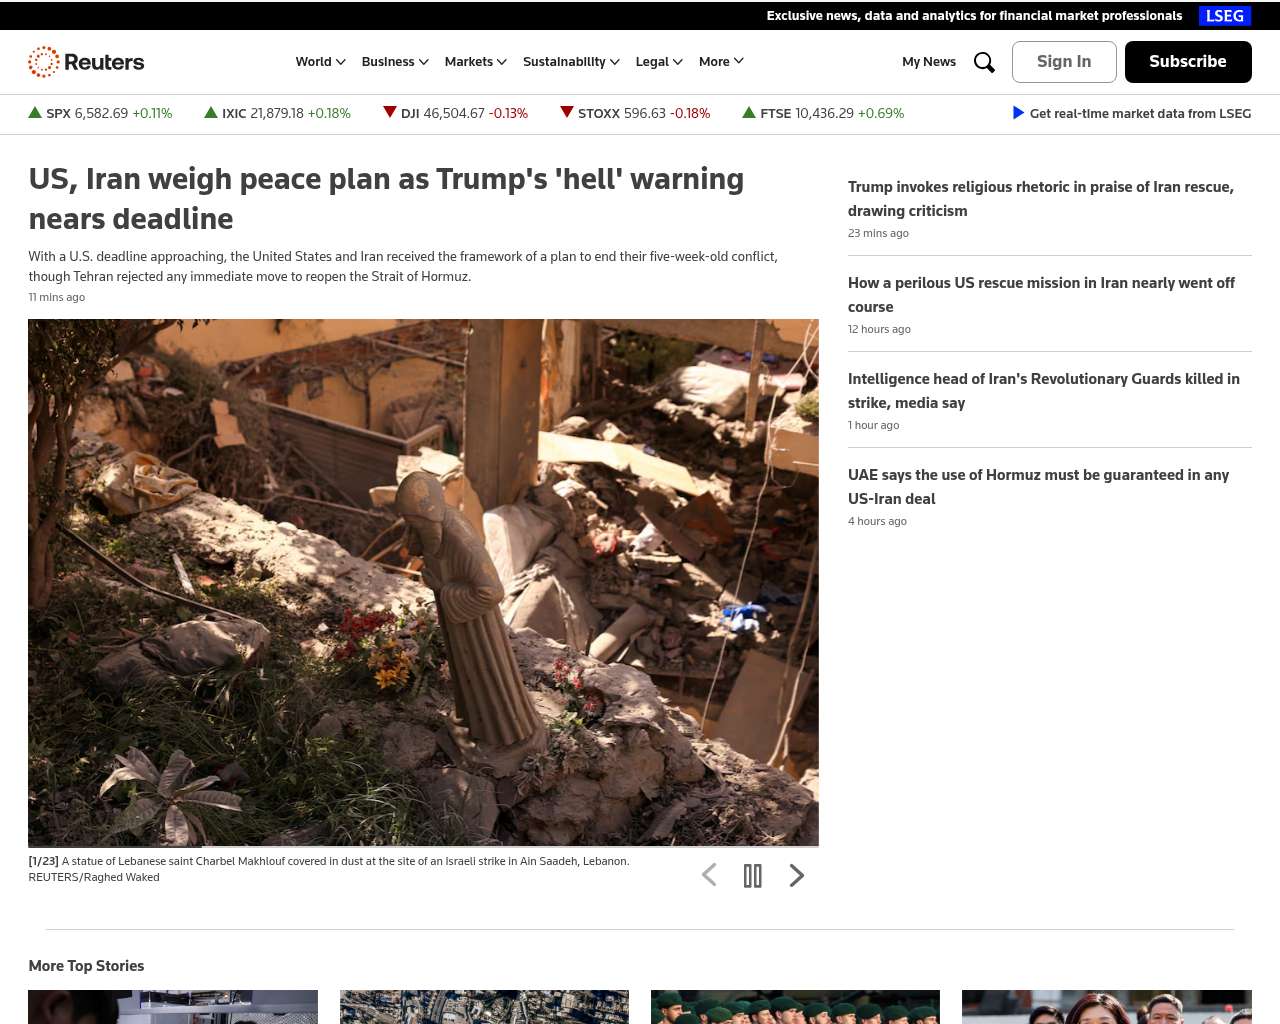This screenshot has width=1280, height=1024.
Task: Open the Legal menu
Action: click(x=659, y=62)
